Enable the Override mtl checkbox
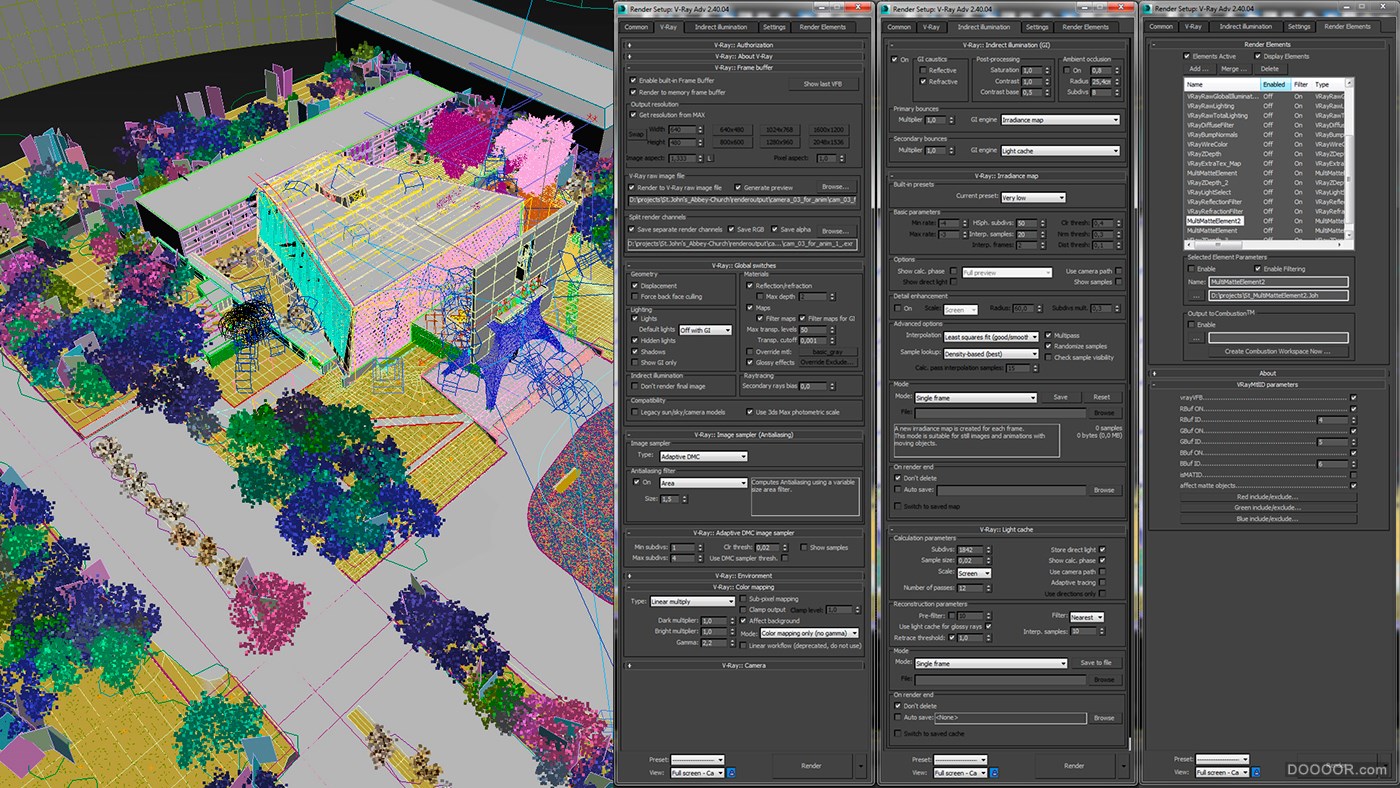The width and height of the screenshot is (1400, 788). click(749, 351)
